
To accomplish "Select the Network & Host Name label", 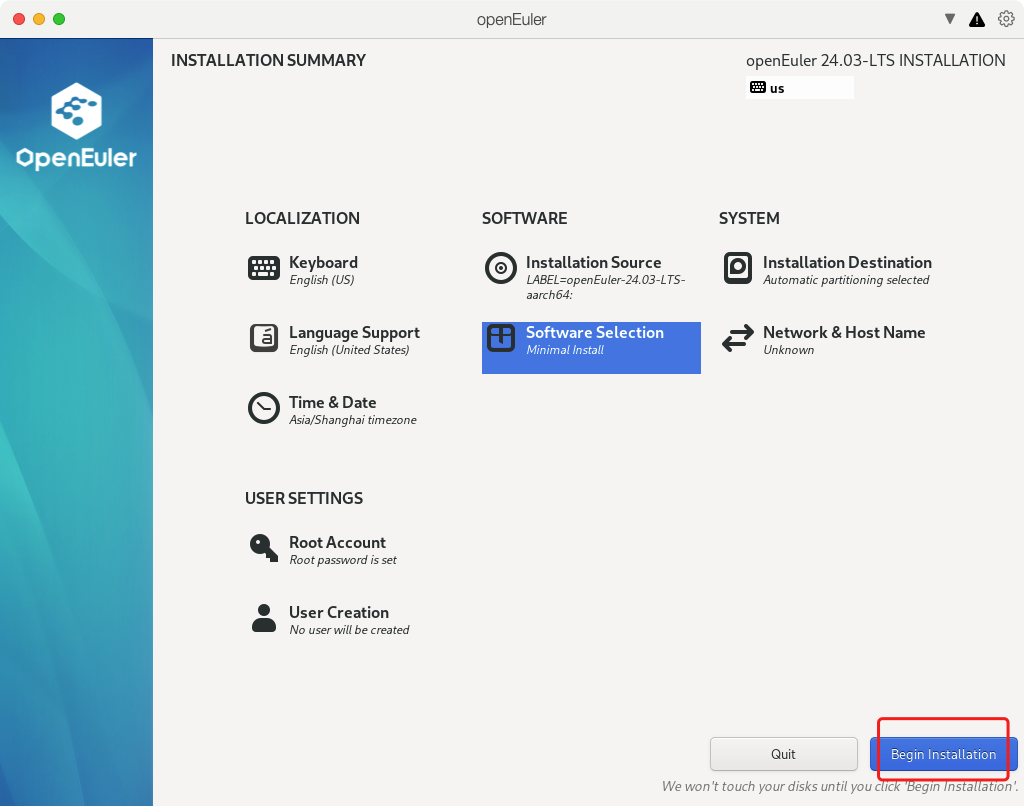I will pyautogui.click(x=843, y=332).
